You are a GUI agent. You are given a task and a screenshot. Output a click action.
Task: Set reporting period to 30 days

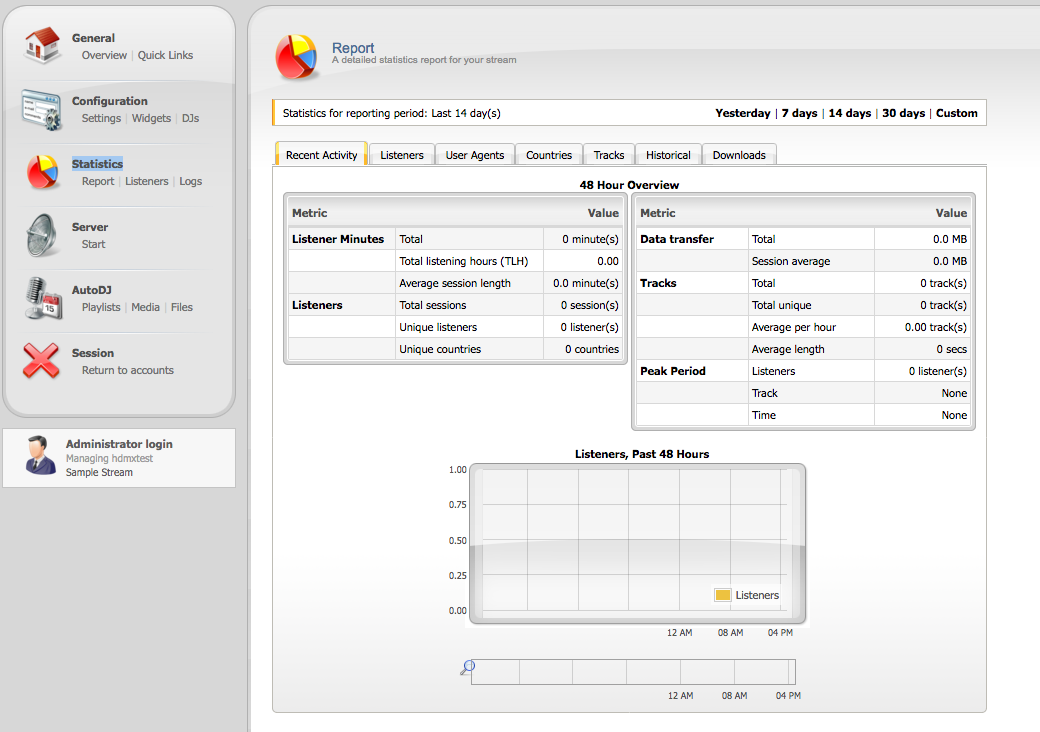(903, 113)
